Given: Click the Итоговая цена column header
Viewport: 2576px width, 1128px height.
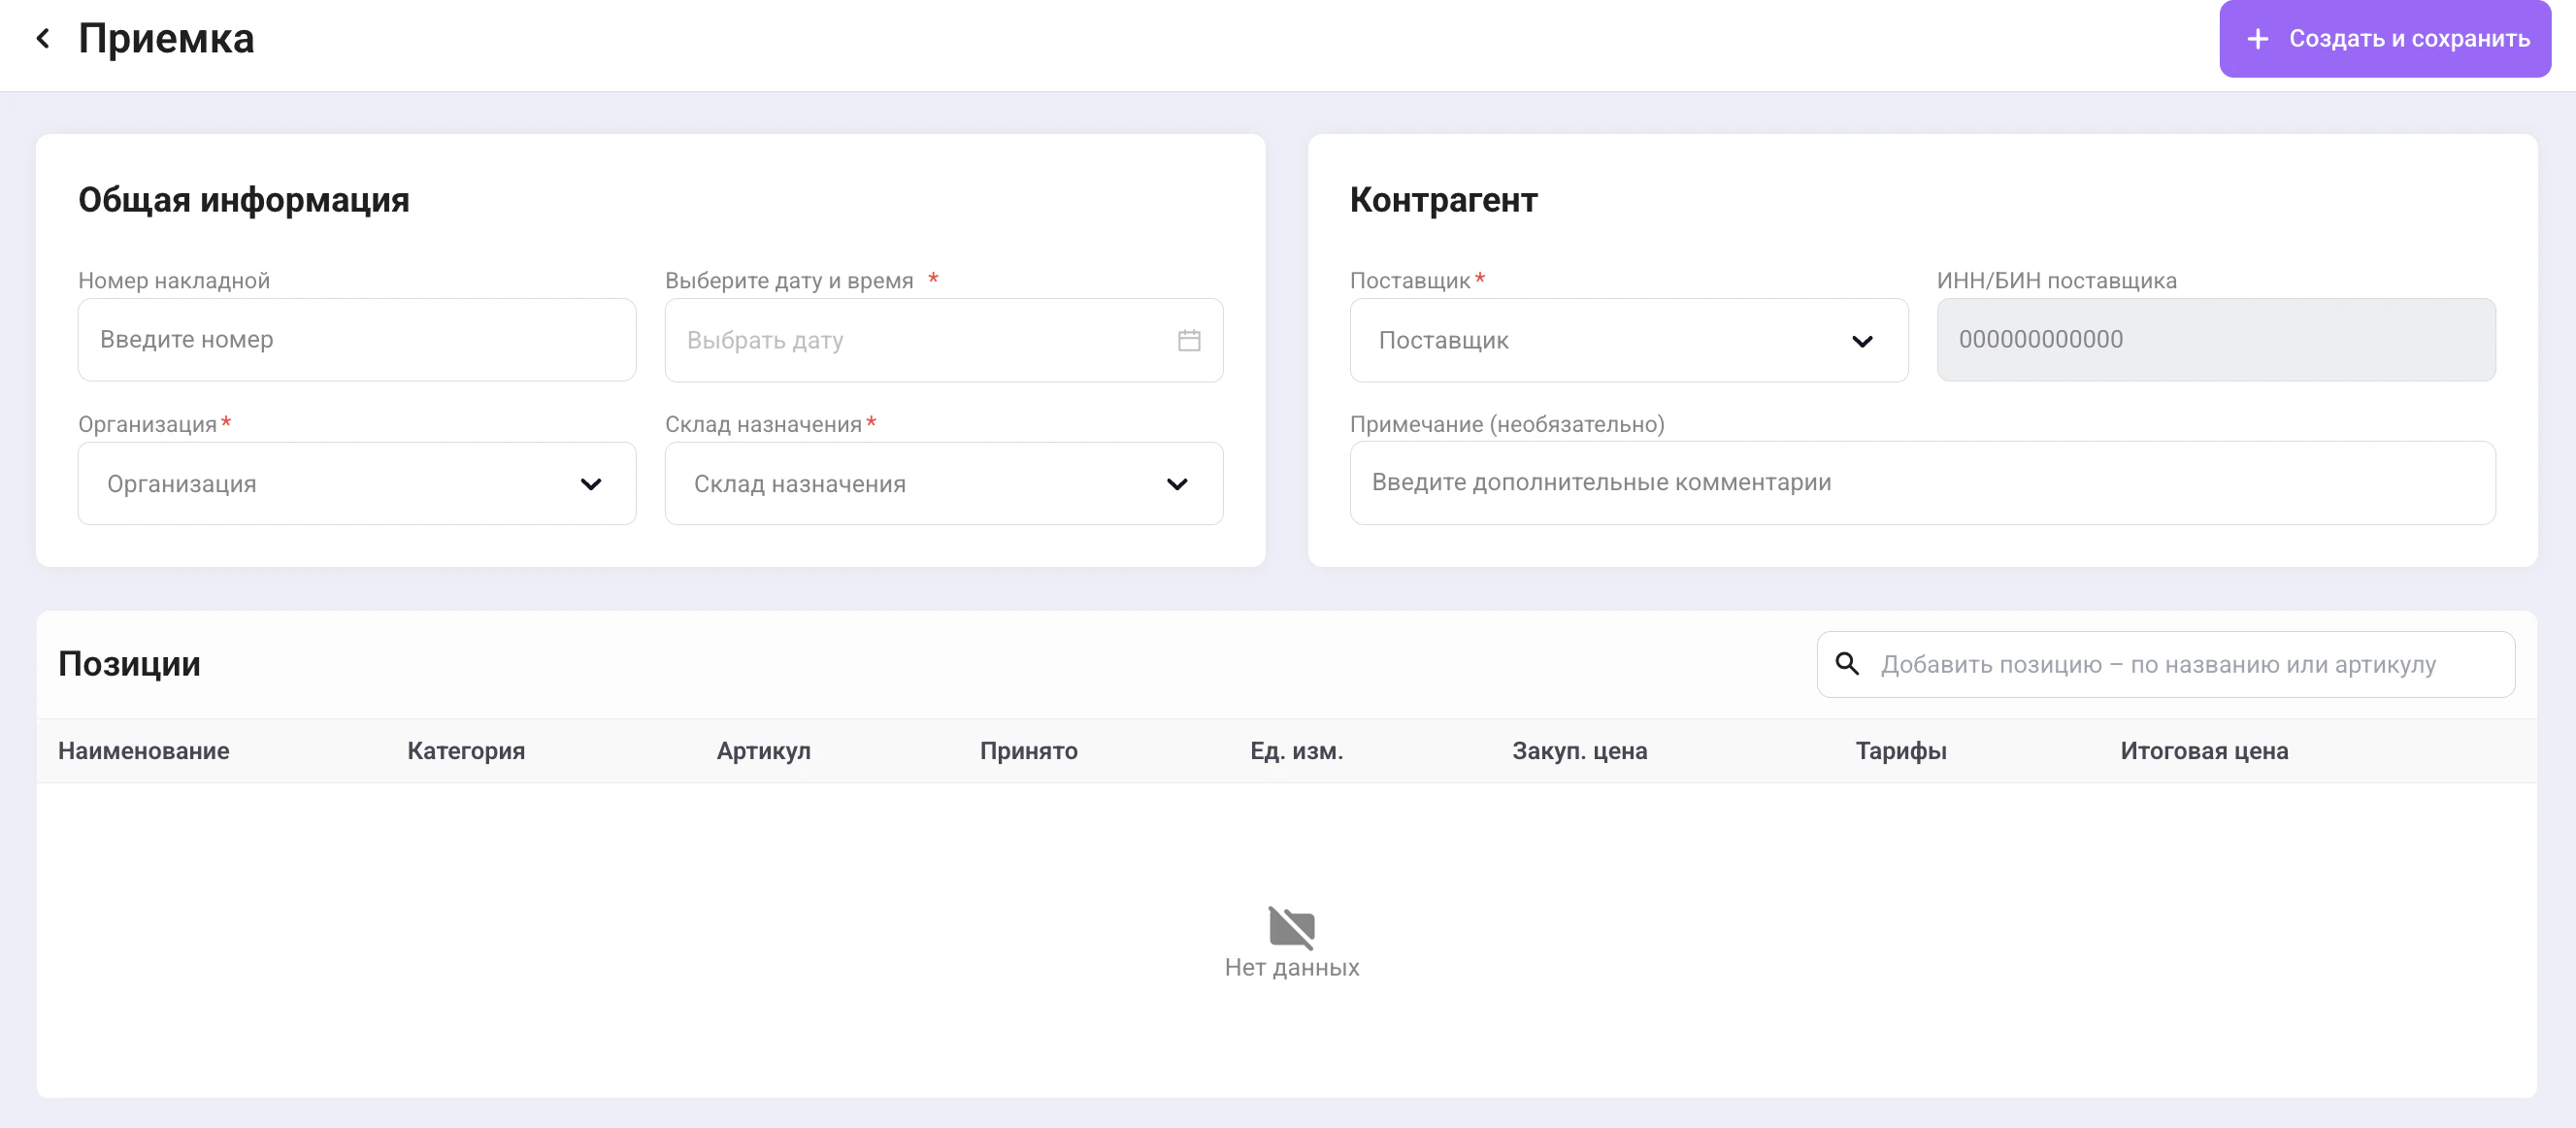Looking at the screenshot, I should [2203, 751].
